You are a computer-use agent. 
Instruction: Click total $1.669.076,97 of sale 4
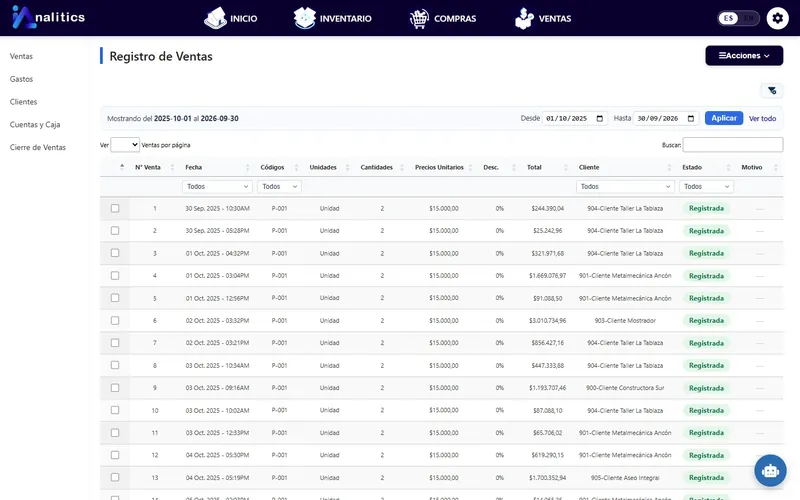[x=547, y=276]
